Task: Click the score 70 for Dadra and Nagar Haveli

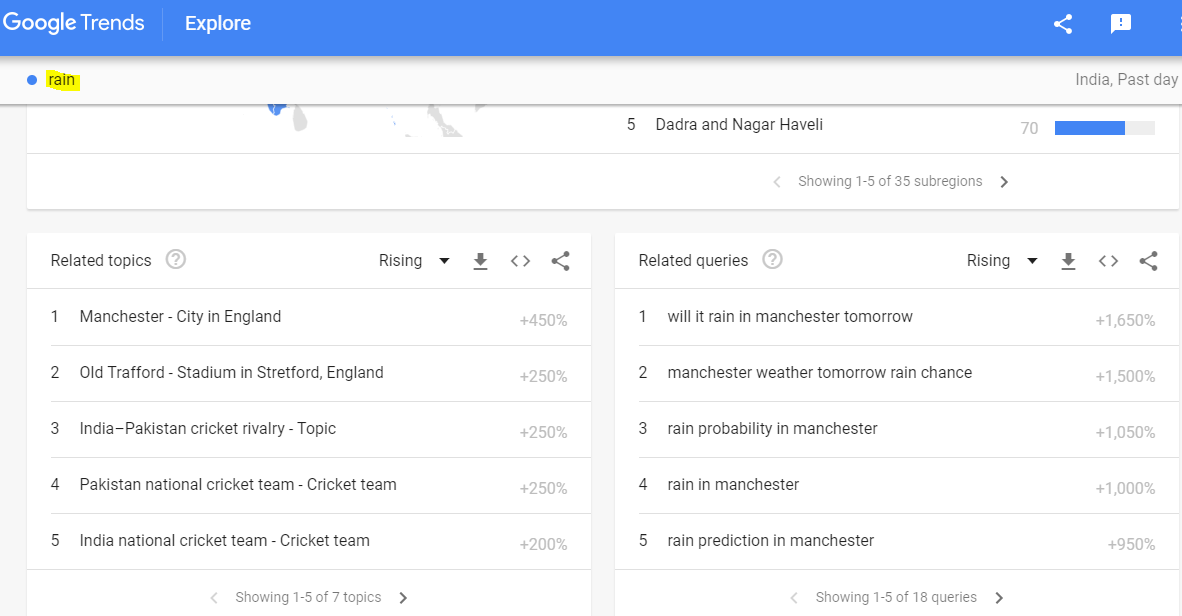Action: 1029,128
